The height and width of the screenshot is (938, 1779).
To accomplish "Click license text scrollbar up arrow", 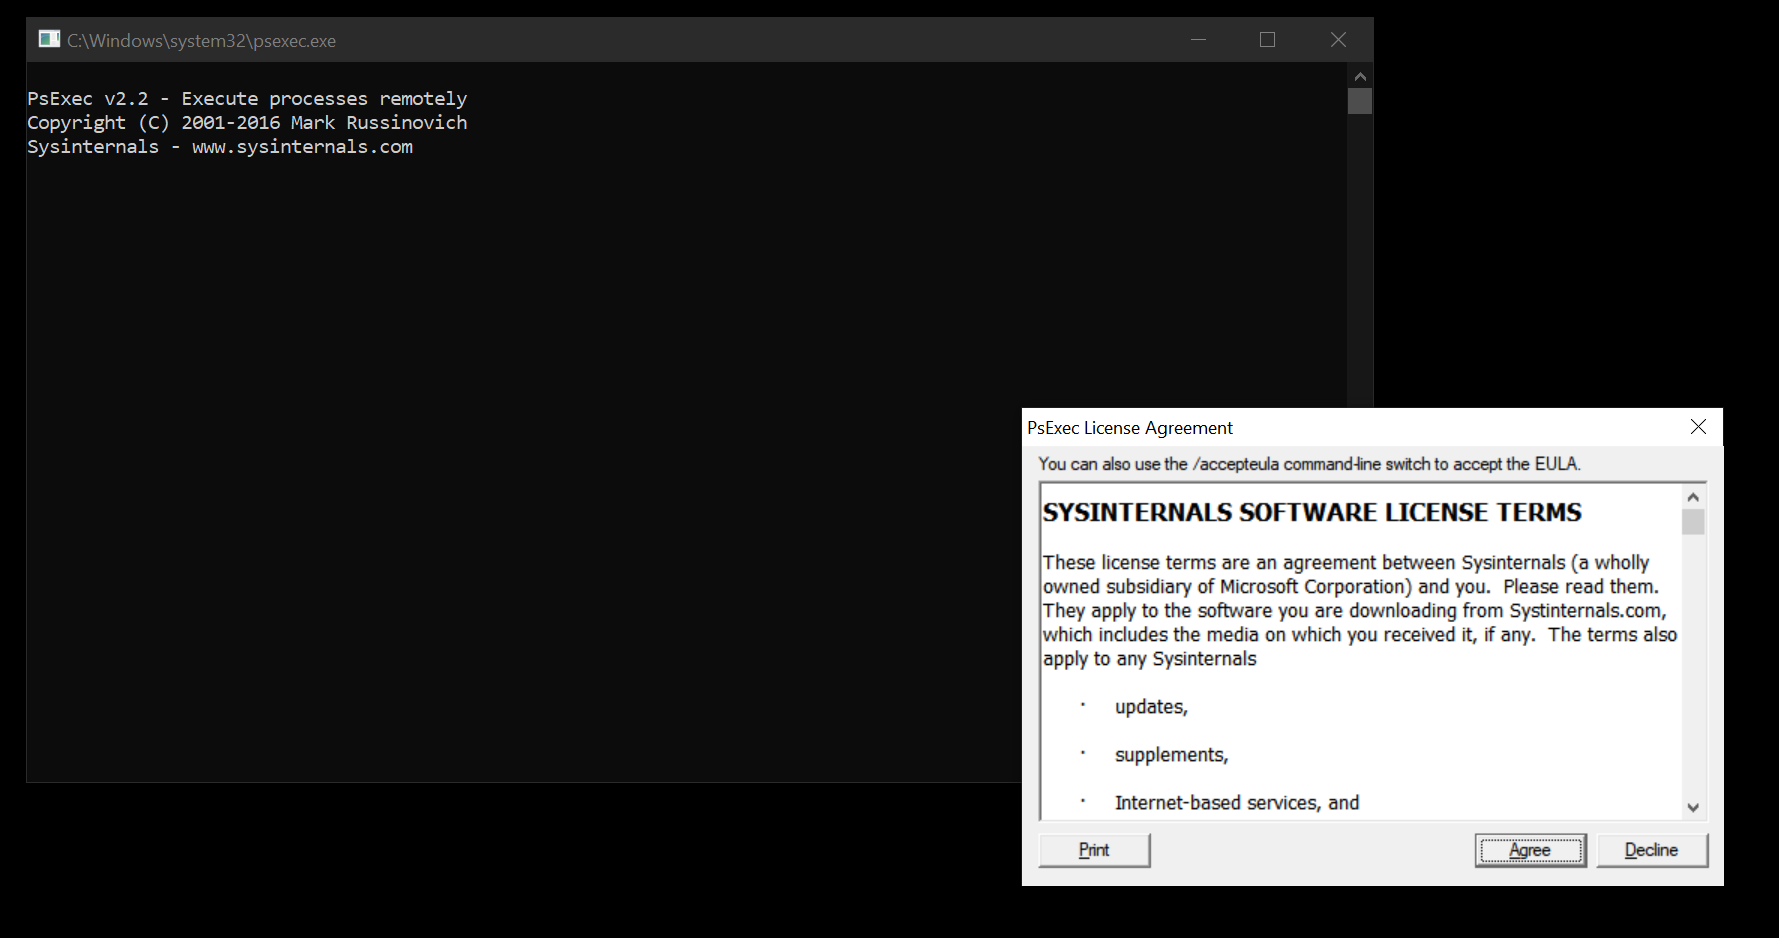I will [x=1693, y=497].
